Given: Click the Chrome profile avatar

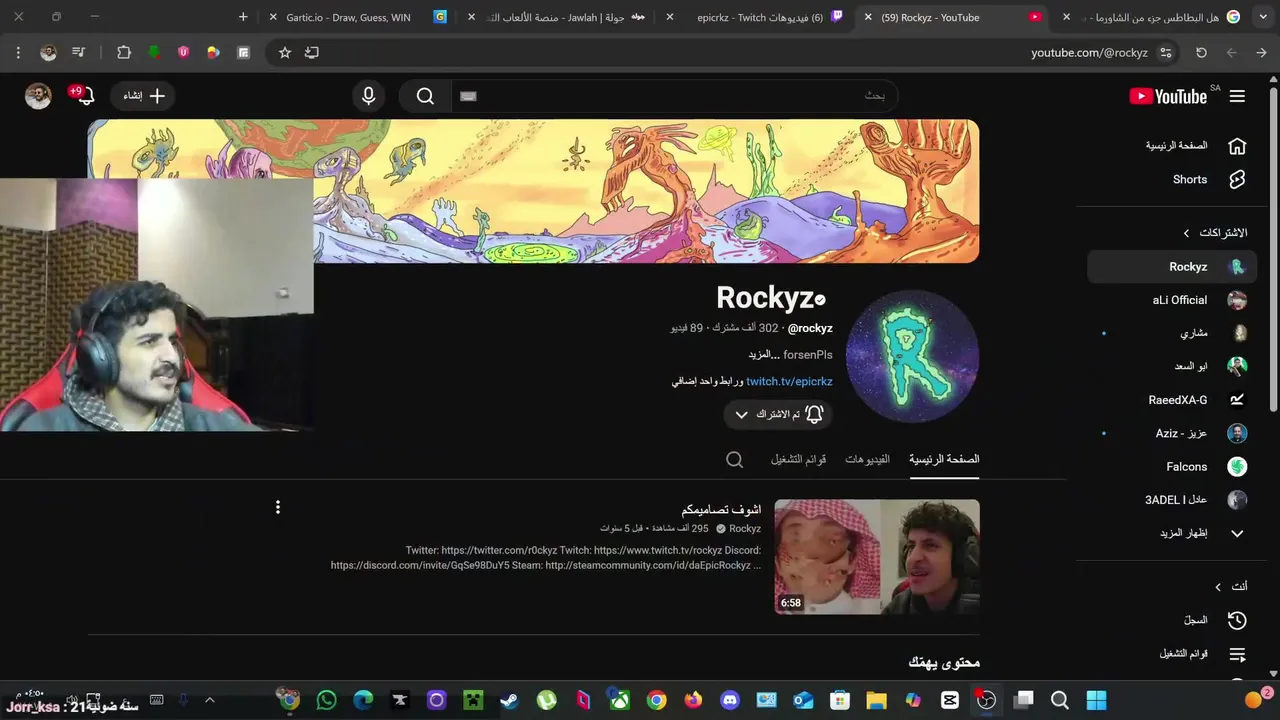Looking at the screenshot, I should click(48, 52).
